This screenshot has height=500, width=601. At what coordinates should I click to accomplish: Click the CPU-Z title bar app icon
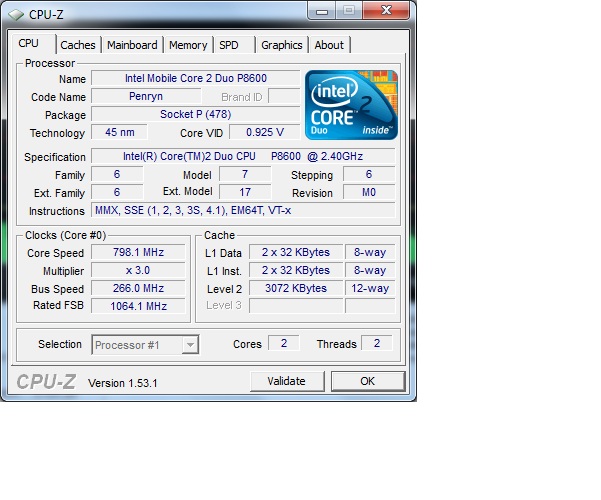pyautogui.click(x=16, y=15)
